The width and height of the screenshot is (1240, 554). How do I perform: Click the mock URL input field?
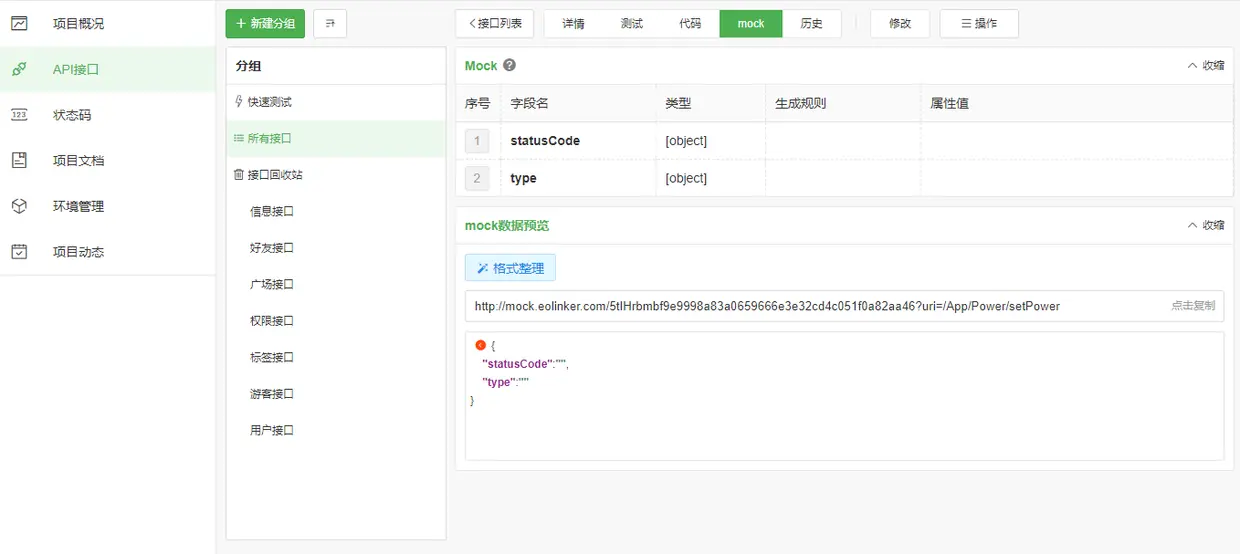click(844, 306)
